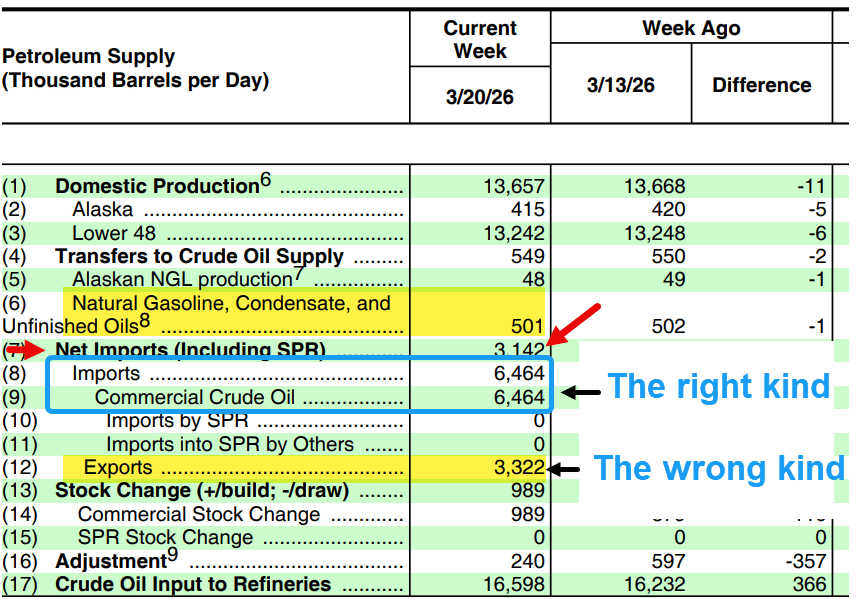Select the 3/20/26 date cell
Screen dimensions: 863x599
pos(480,98)
